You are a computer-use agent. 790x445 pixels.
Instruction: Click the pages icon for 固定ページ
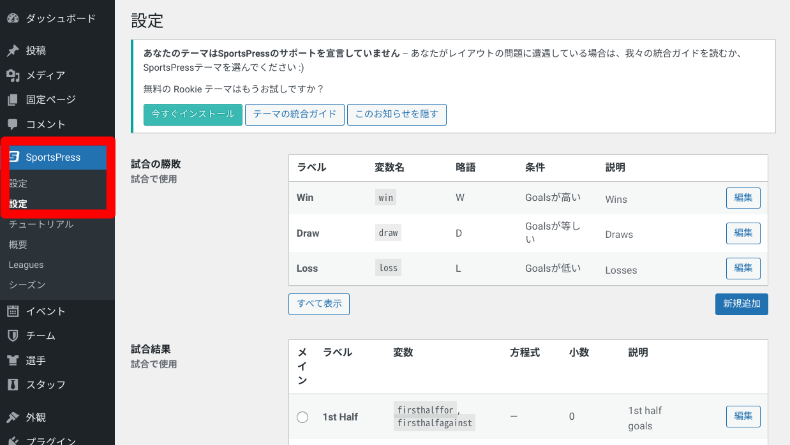[13, 100]
